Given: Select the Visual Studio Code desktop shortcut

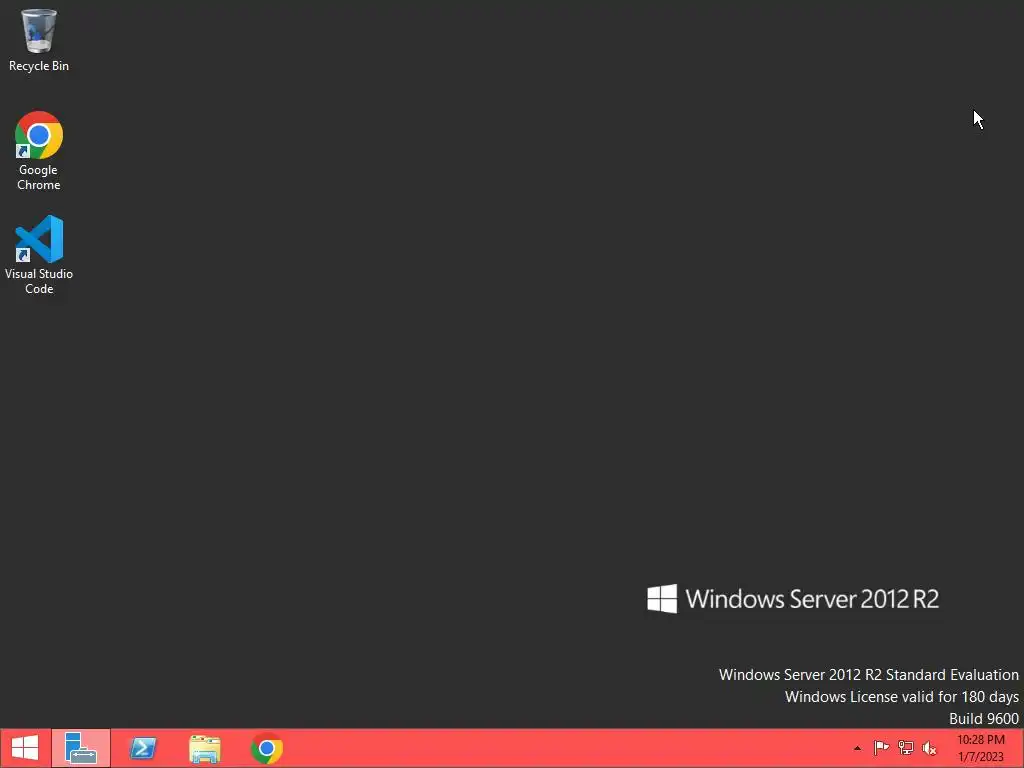Looking at the screenshot, I should pos(39,255).
